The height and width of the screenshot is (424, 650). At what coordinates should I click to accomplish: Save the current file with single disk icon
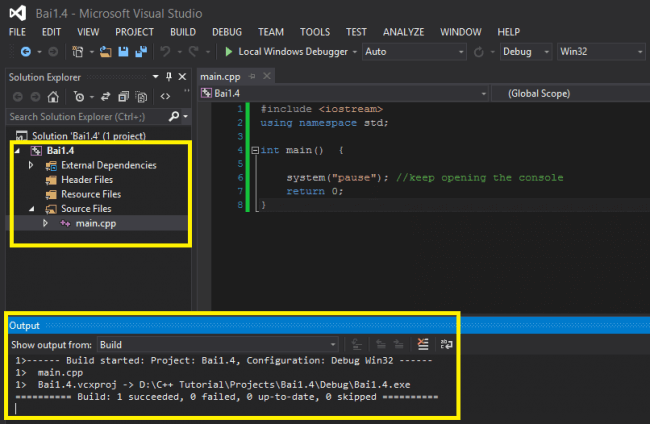pos(123,52)
